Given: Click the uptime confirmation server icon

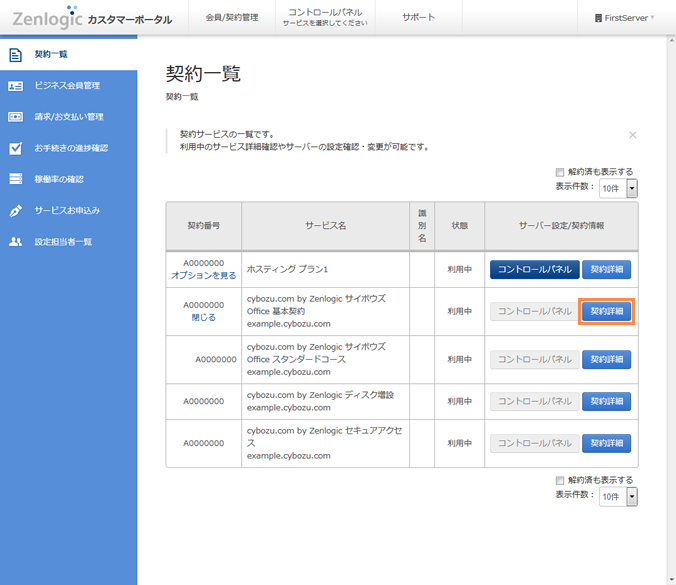Looking at the screenshot, I should pyautogui.click(x=15, y=179).
